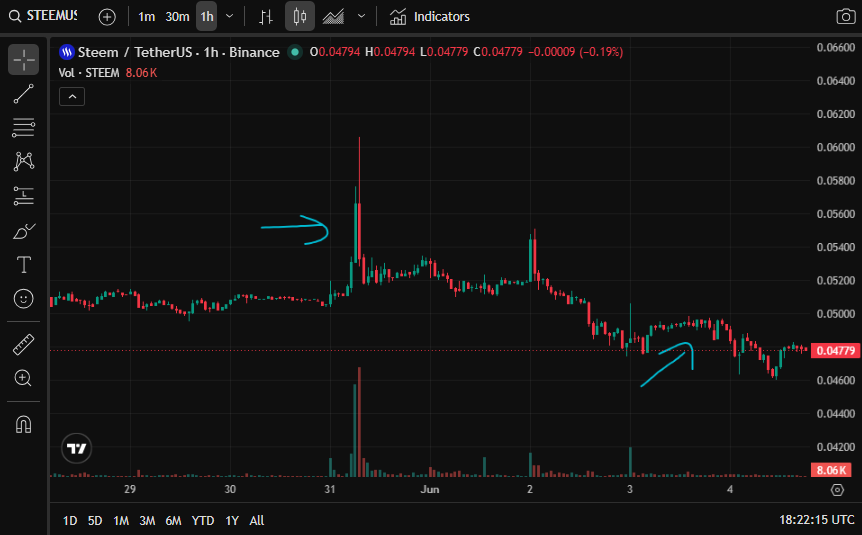862x535 pixels.
Task: Open symbol search with the magnifier icon
Action: [x=15, y=16]
